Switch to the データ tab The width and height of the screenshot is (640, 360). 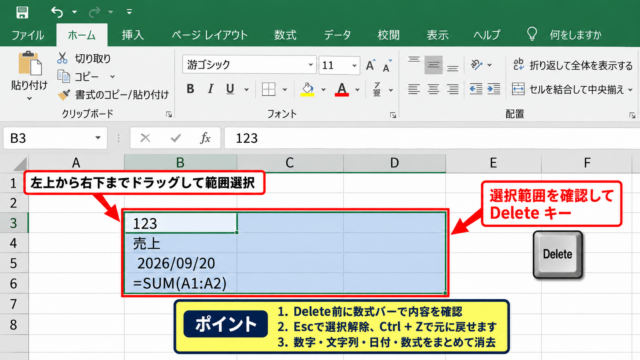pos(337,35)
